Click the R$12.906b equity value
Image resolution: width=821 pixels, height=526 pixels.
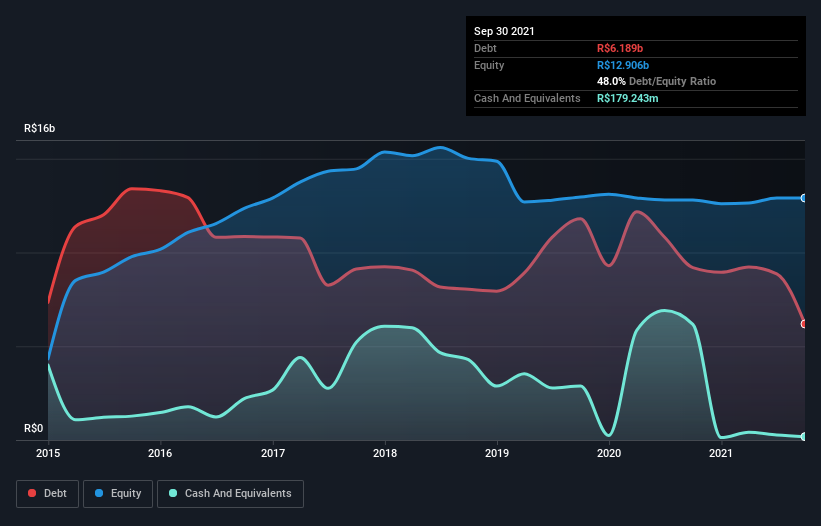coord(623,65)
